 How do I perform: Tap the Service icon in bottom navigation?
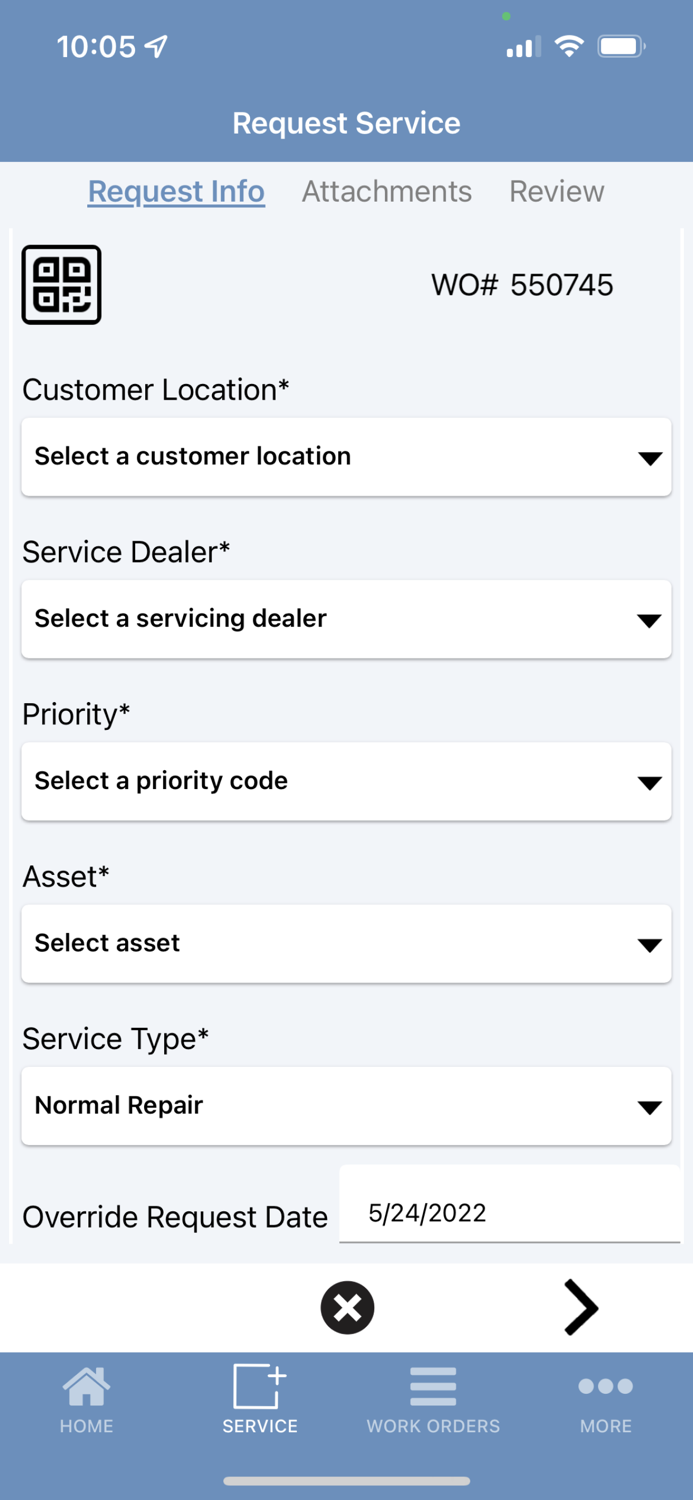(x=259, y=1398)
